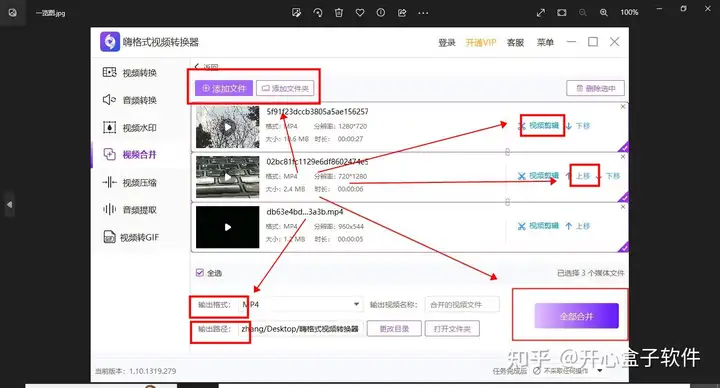720x388 pixels.
Task: Open the 视频水印 sidebar section
Action: (x=129, y=128)
